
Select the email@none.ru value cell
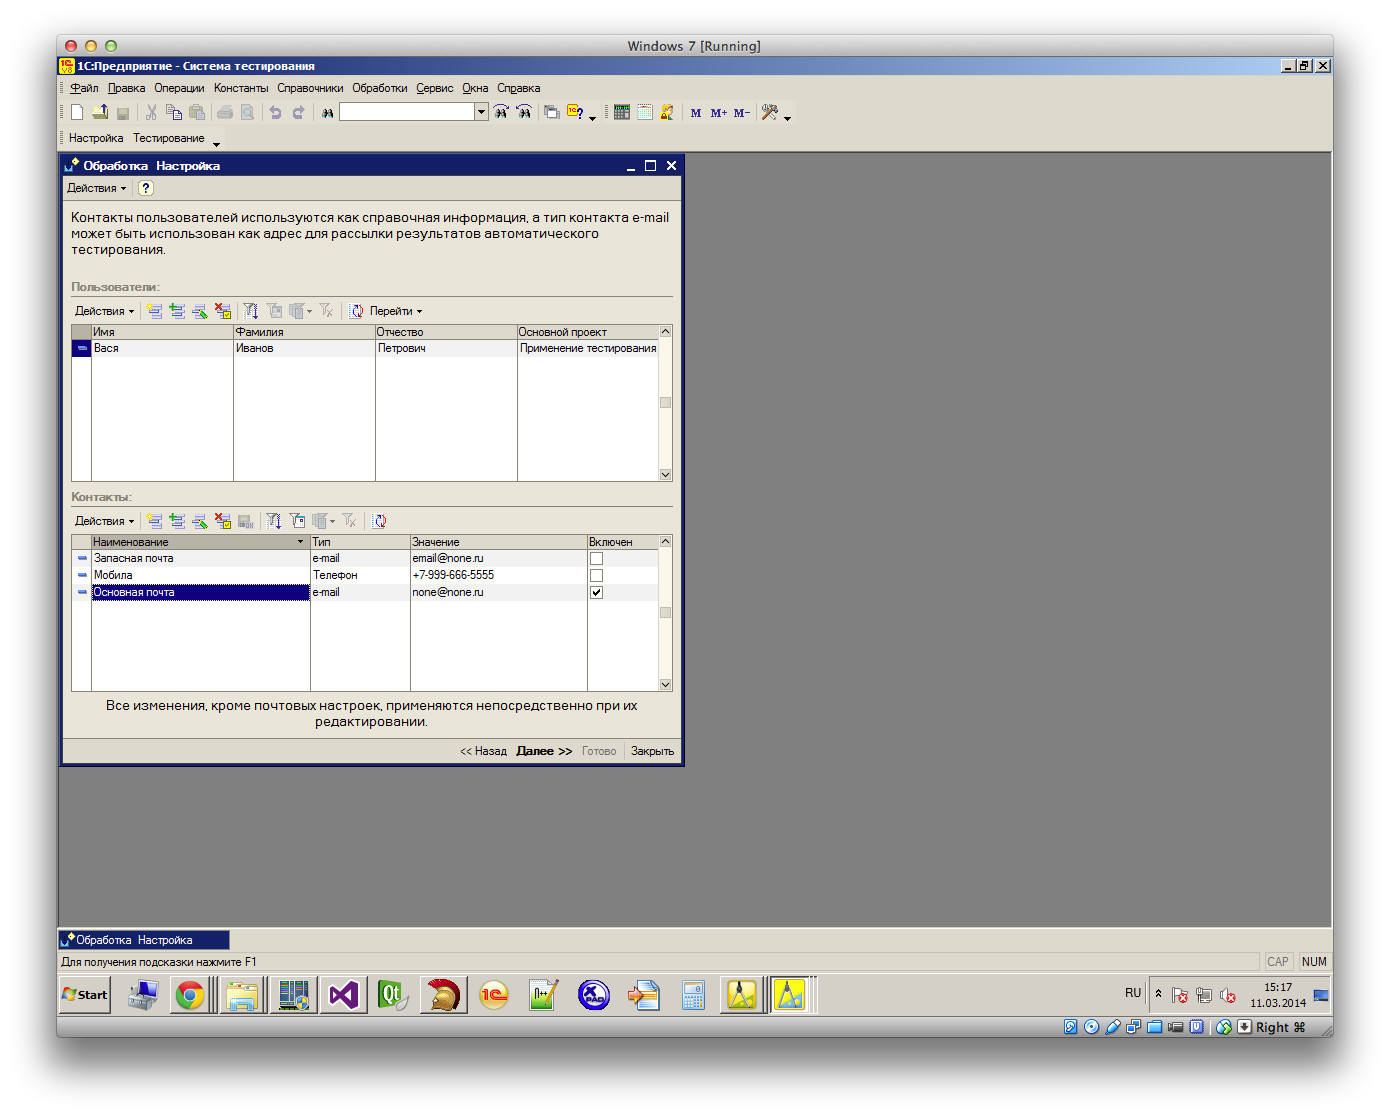click(498, 559)
